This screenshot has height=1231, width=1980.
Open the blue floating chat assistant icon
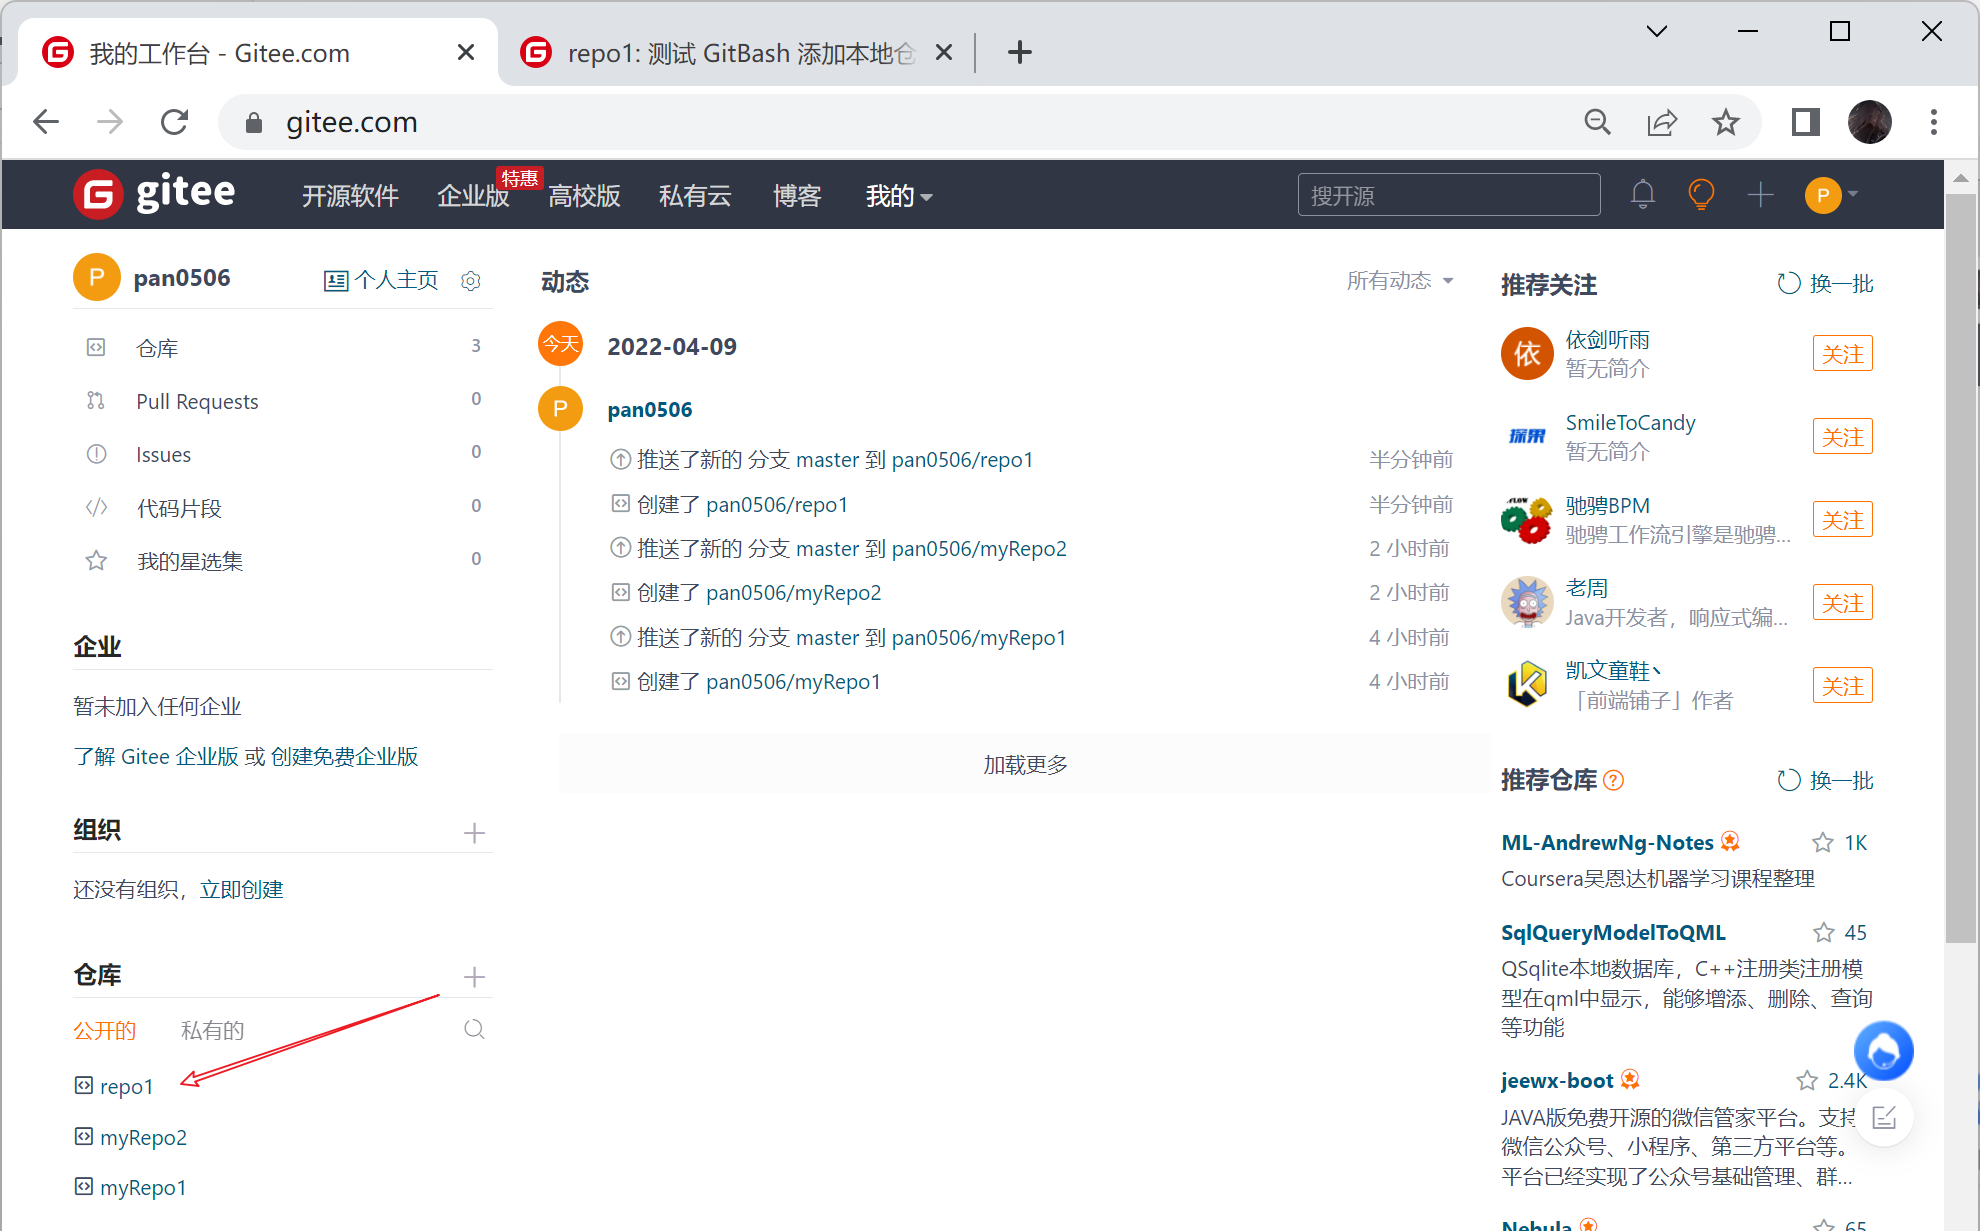point(1883,1050)
